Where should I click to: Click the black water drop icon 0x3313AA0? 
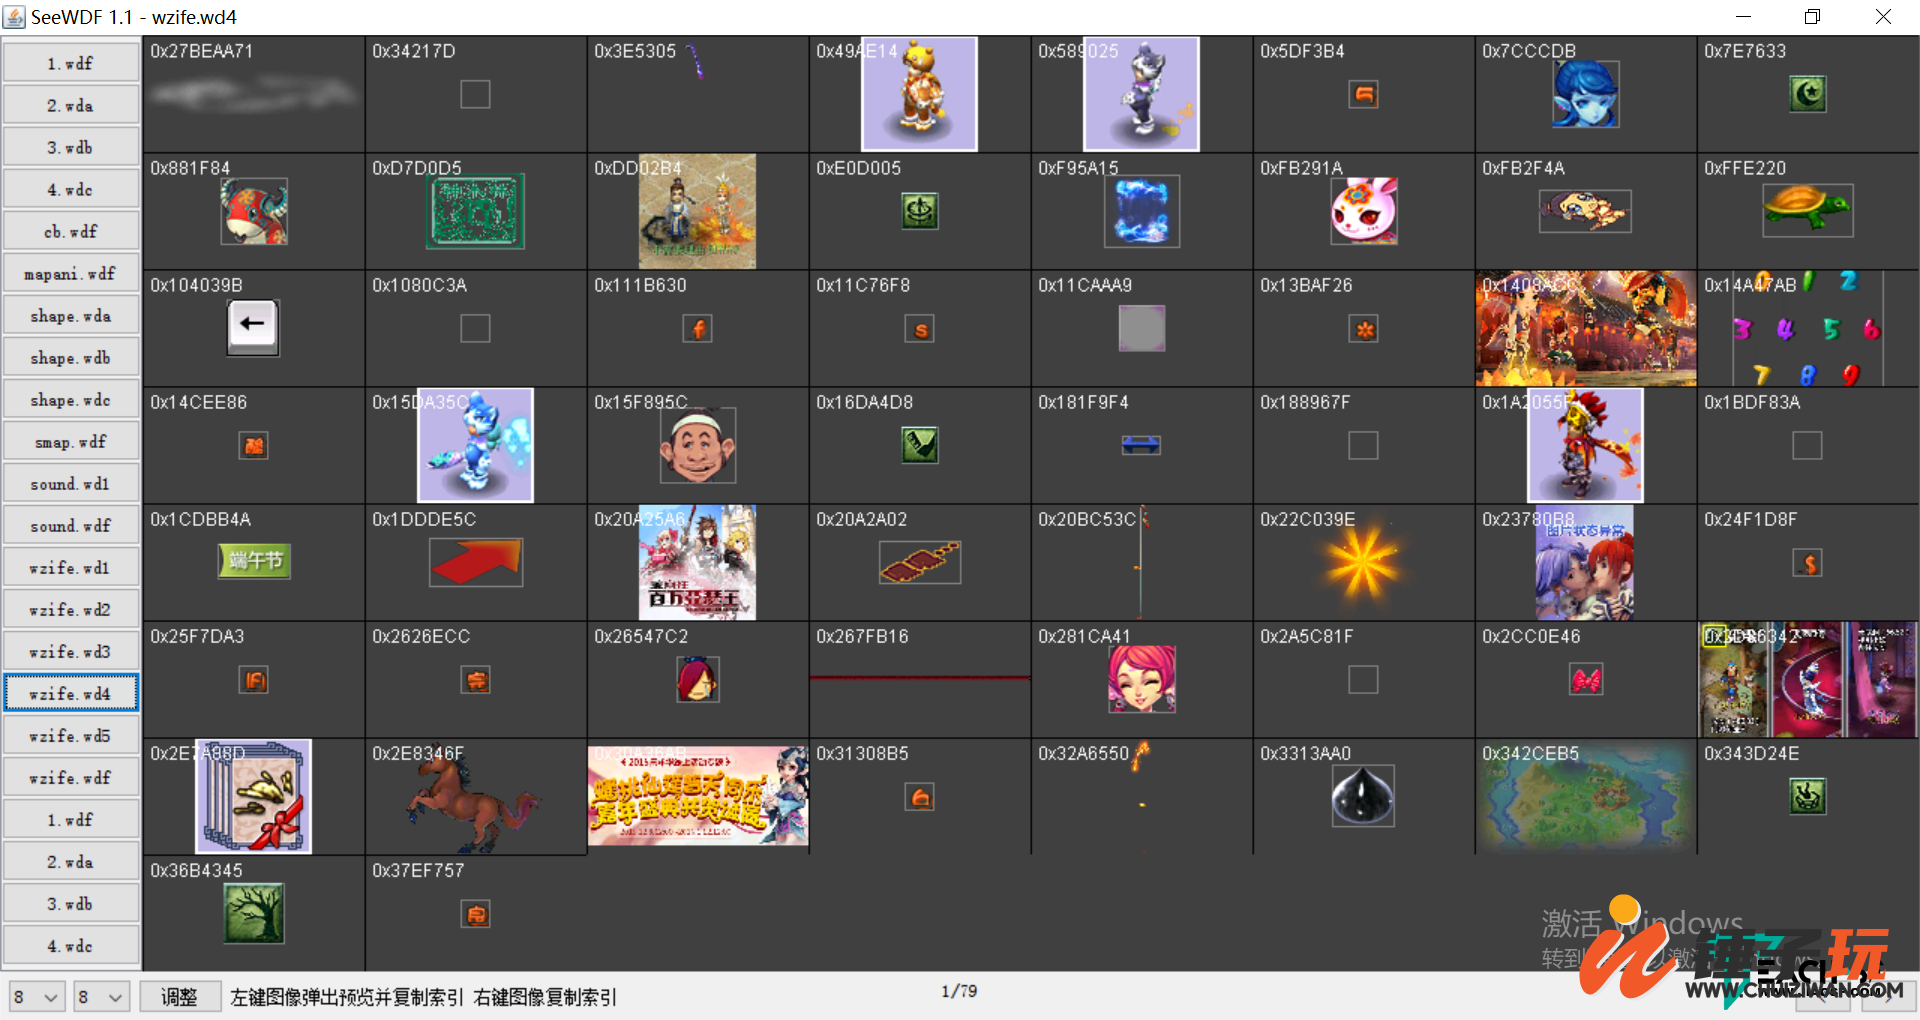pos(1363,796)
